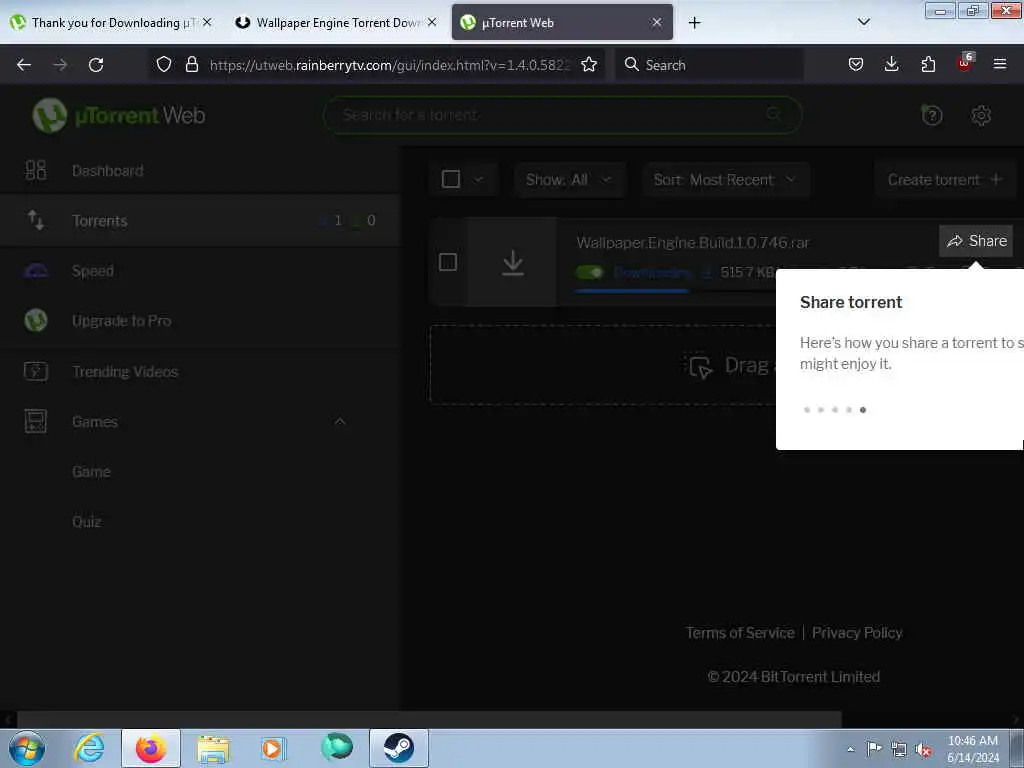Close the µTorrent Web browser tab
This screenshot has width=1024, height=768.
[x=657, y=23]
